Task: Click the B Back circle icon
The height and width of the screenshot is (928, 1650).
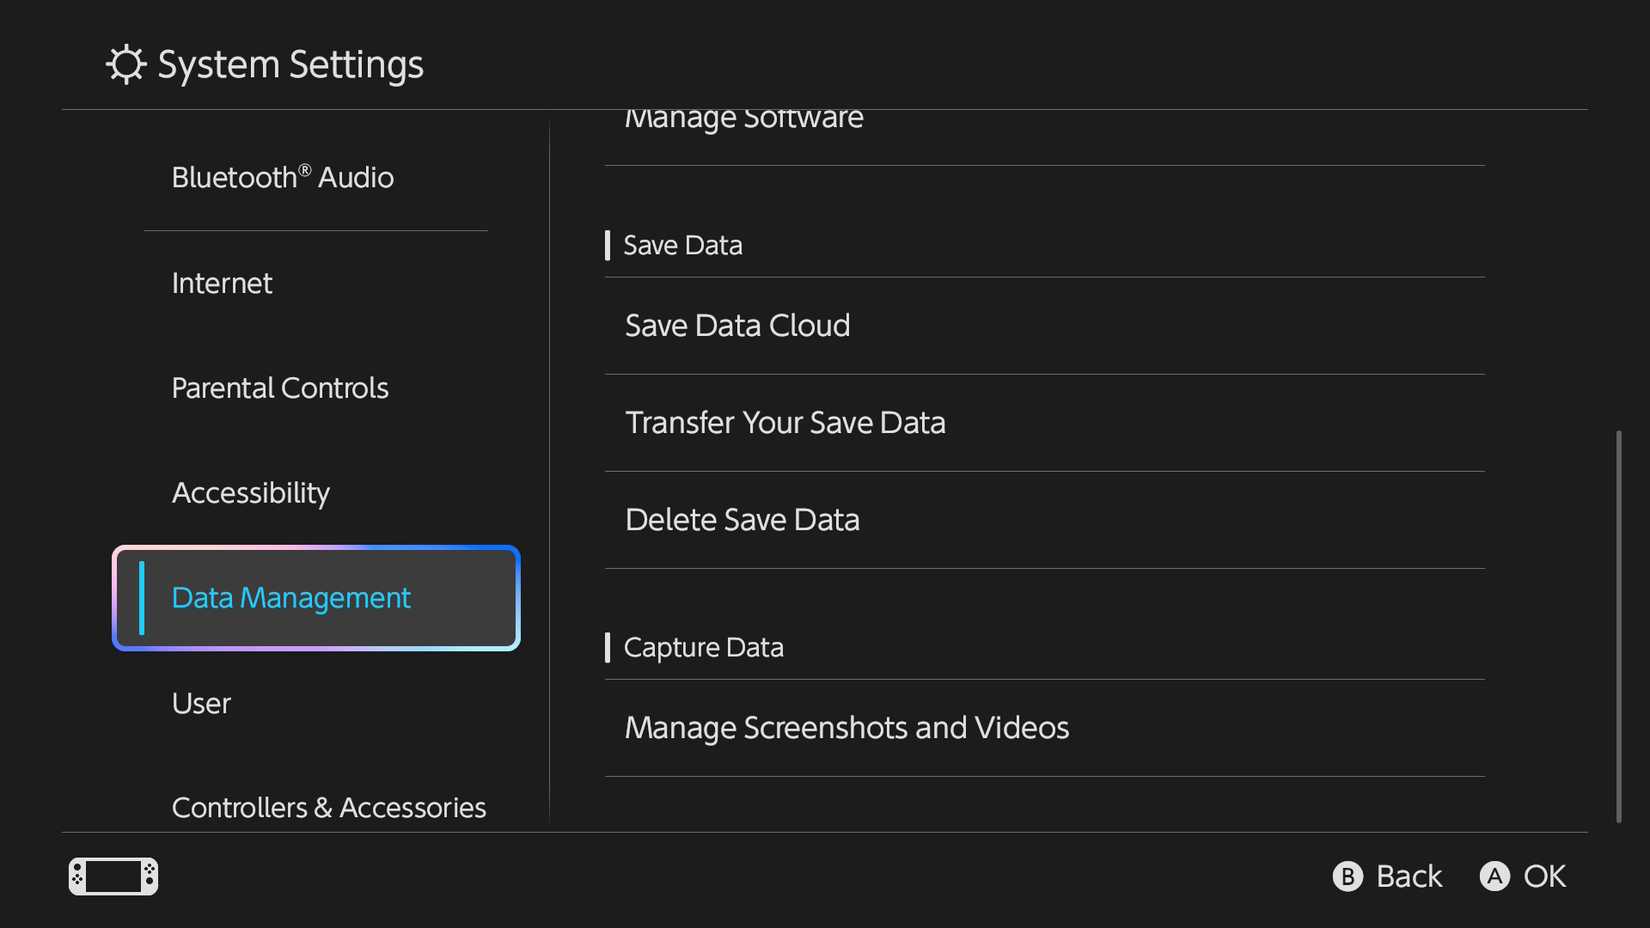Action: pyautogui.click(x=1348, y=876)
